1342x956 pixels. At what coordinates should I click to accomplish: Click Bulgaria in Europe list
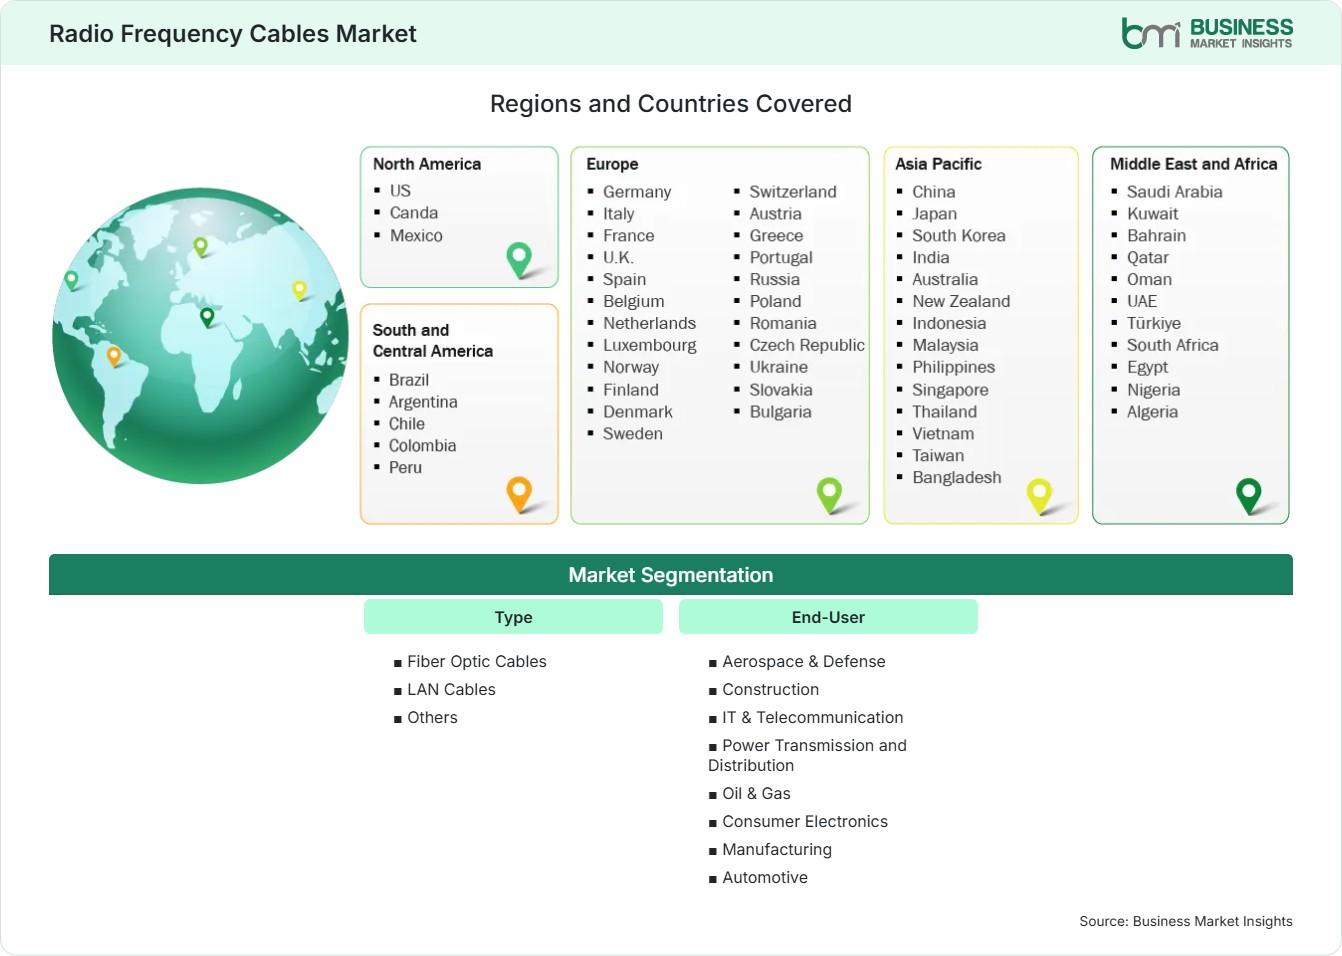pos(780,412)
